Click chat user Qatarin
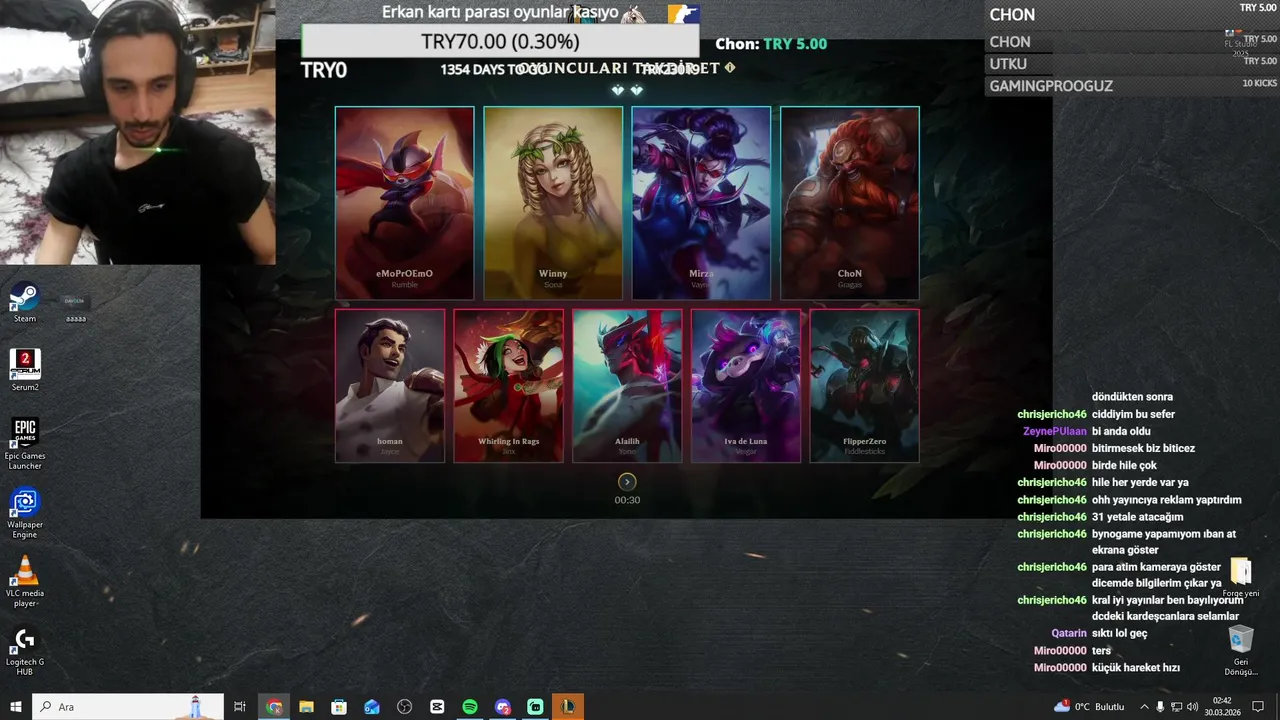This screenshot has width=1280, height=720. (x=1069, y=633)
